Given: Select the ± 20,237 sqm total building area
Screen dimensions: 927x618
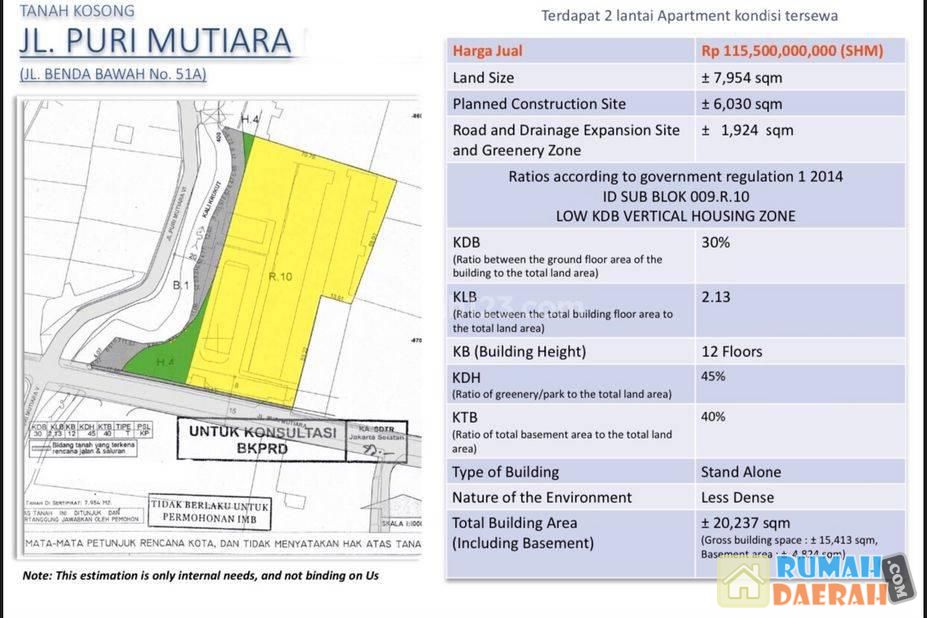Looking at the screenshot, I should pos(745,523).
